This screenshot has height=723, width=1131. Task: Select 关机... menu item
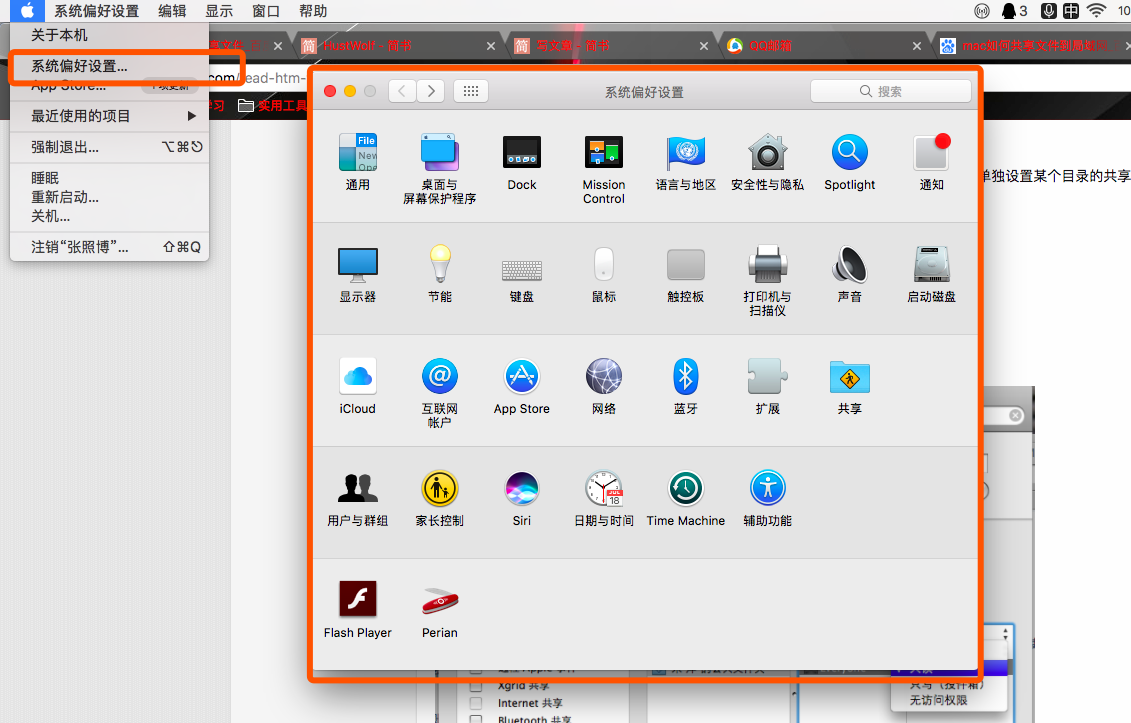point(110,216)
